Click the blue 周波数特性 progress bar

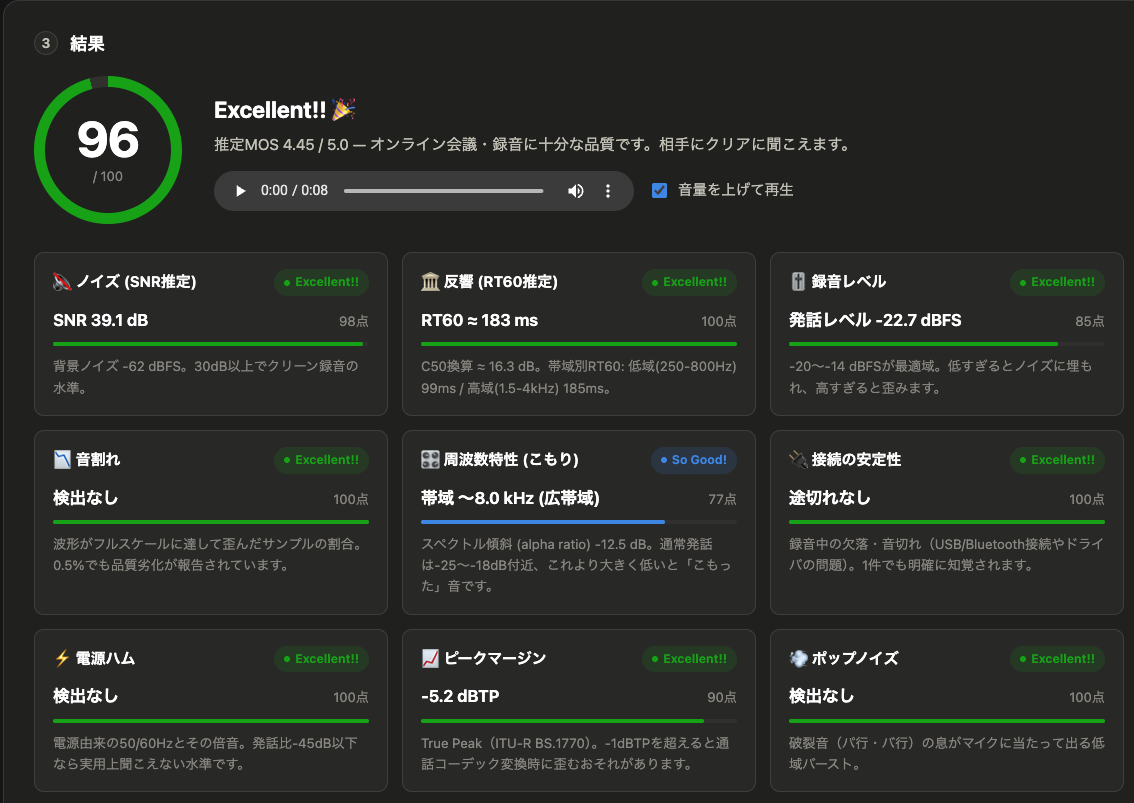[x=579, y=522]
